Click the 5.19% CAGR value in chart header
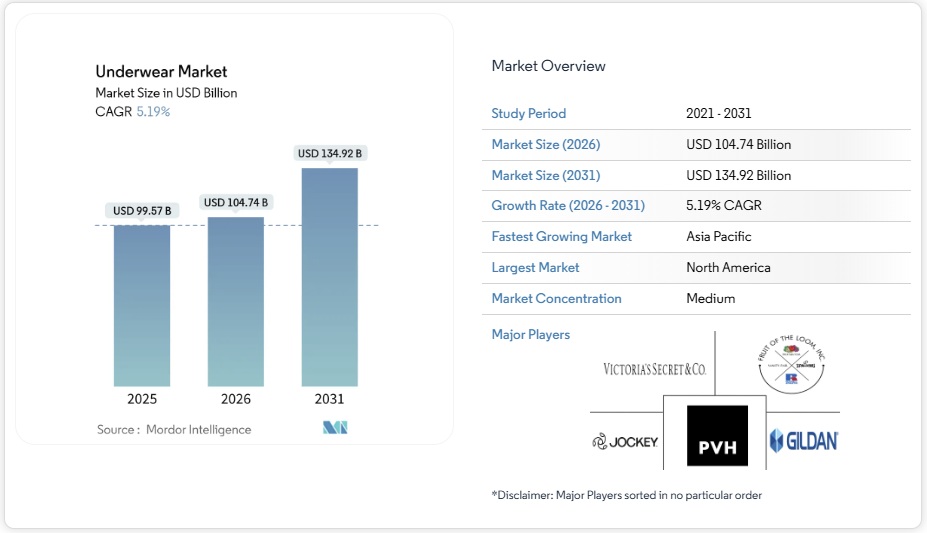927x533 pixels. click(153, 112)
